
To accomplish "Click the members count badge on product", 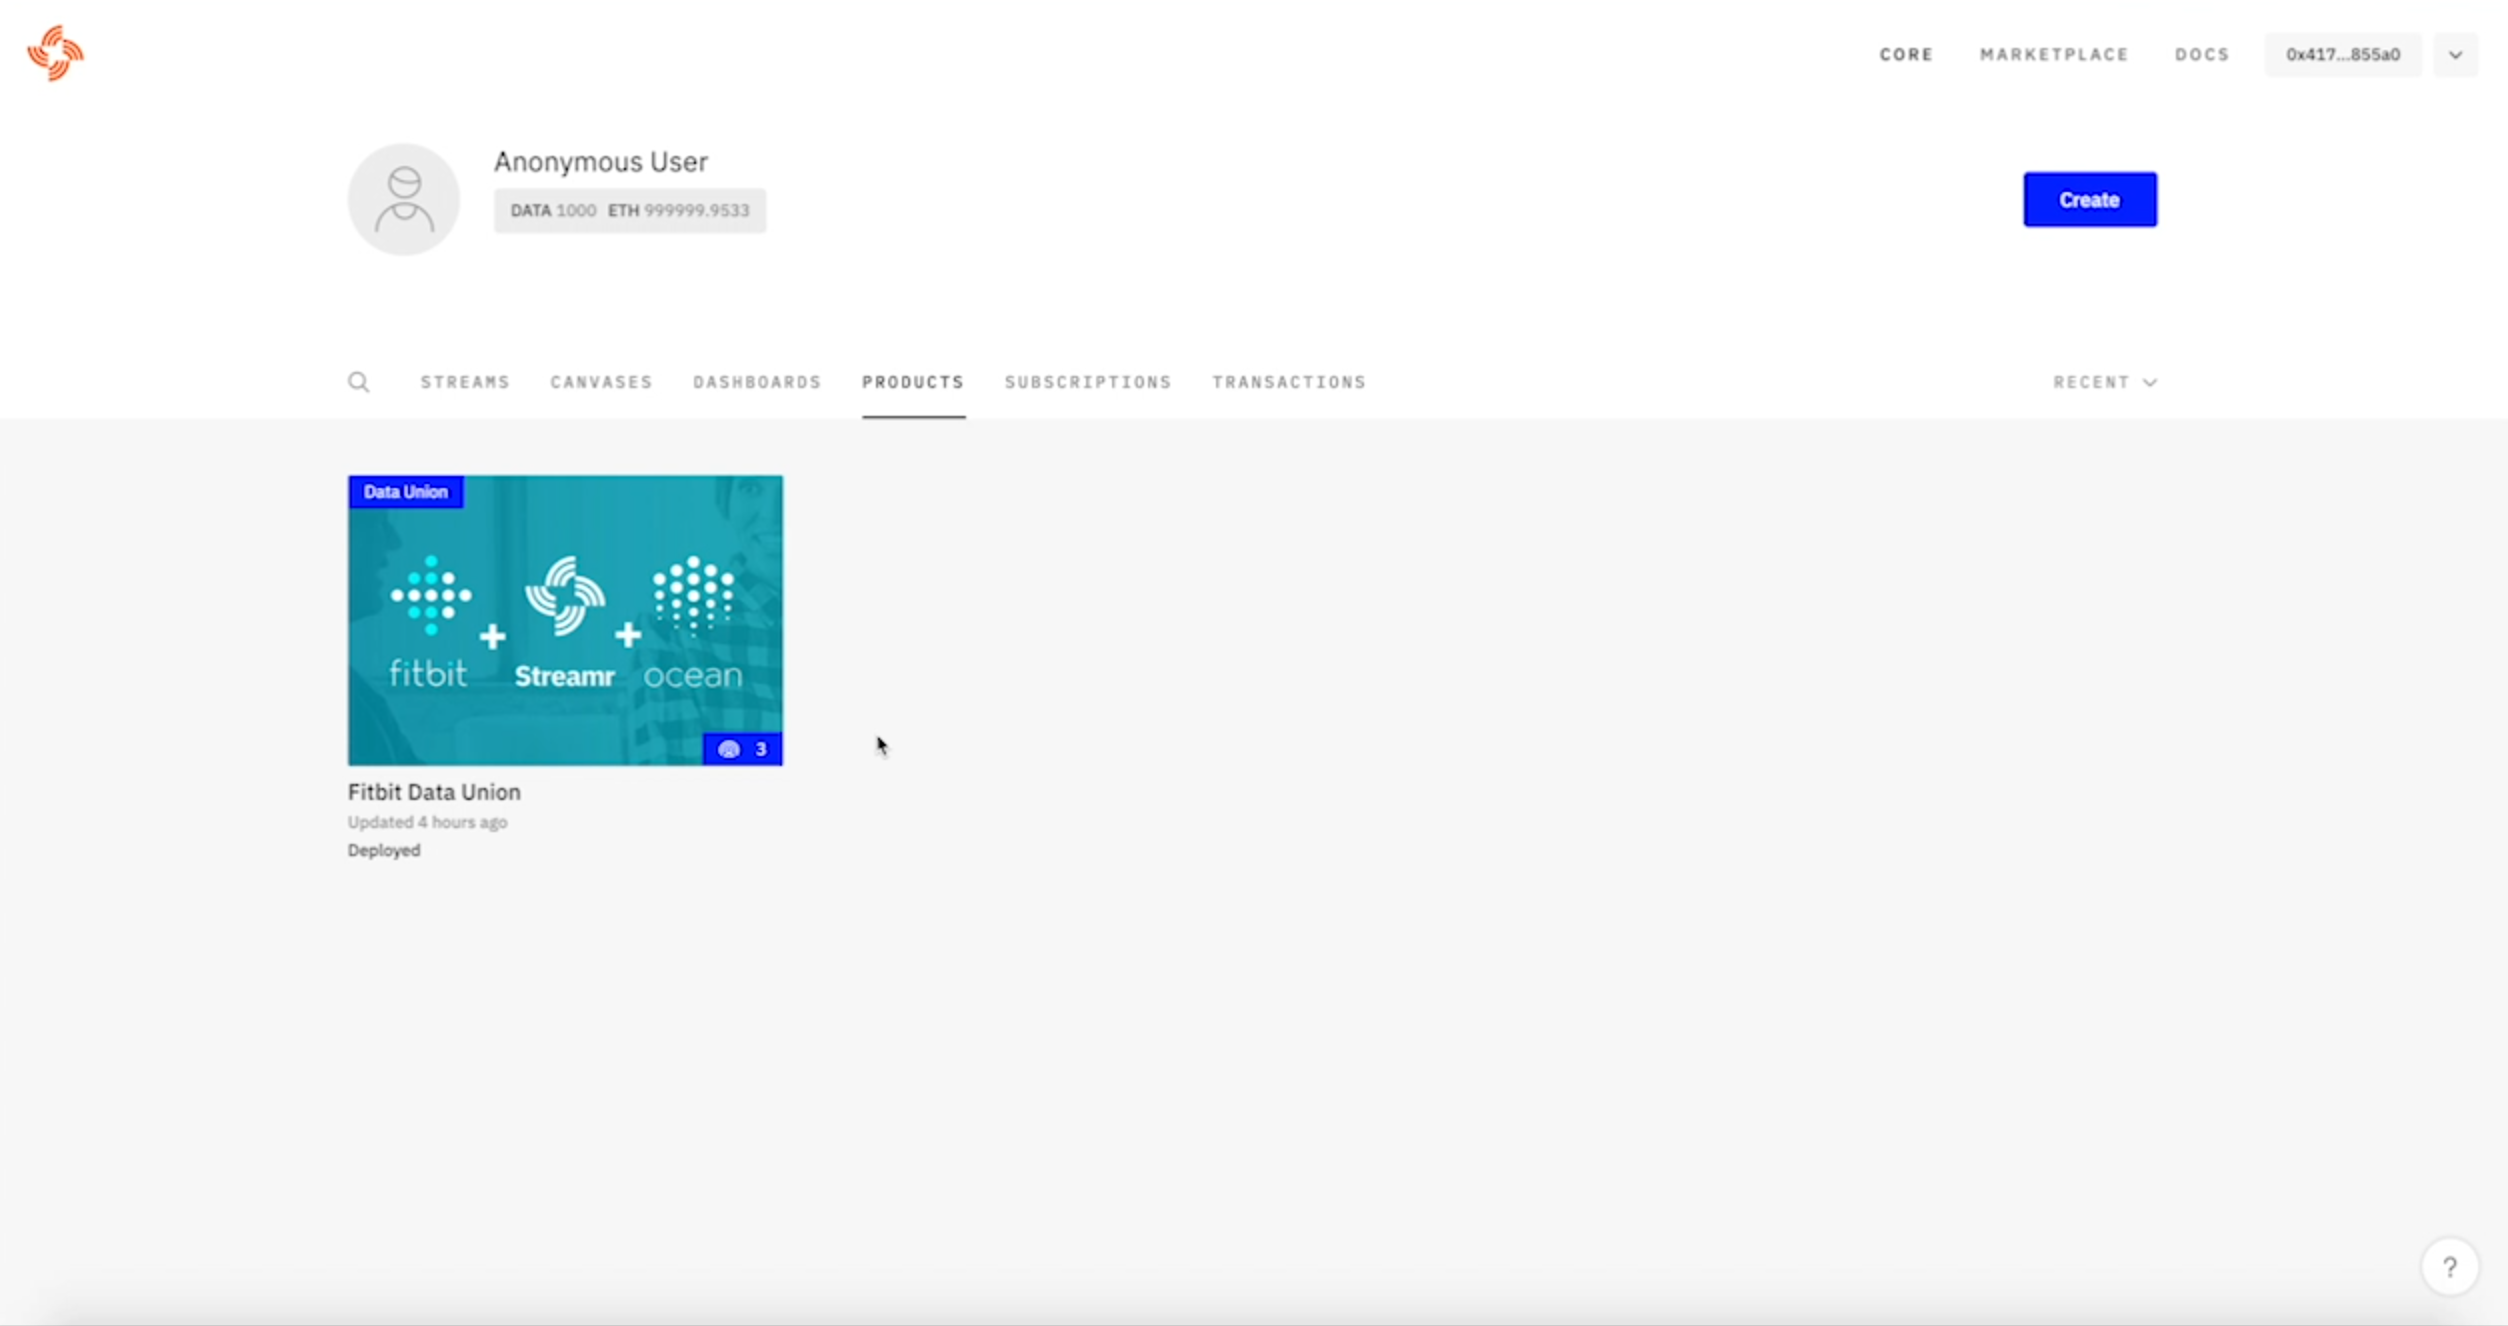I will click(742, 749).
